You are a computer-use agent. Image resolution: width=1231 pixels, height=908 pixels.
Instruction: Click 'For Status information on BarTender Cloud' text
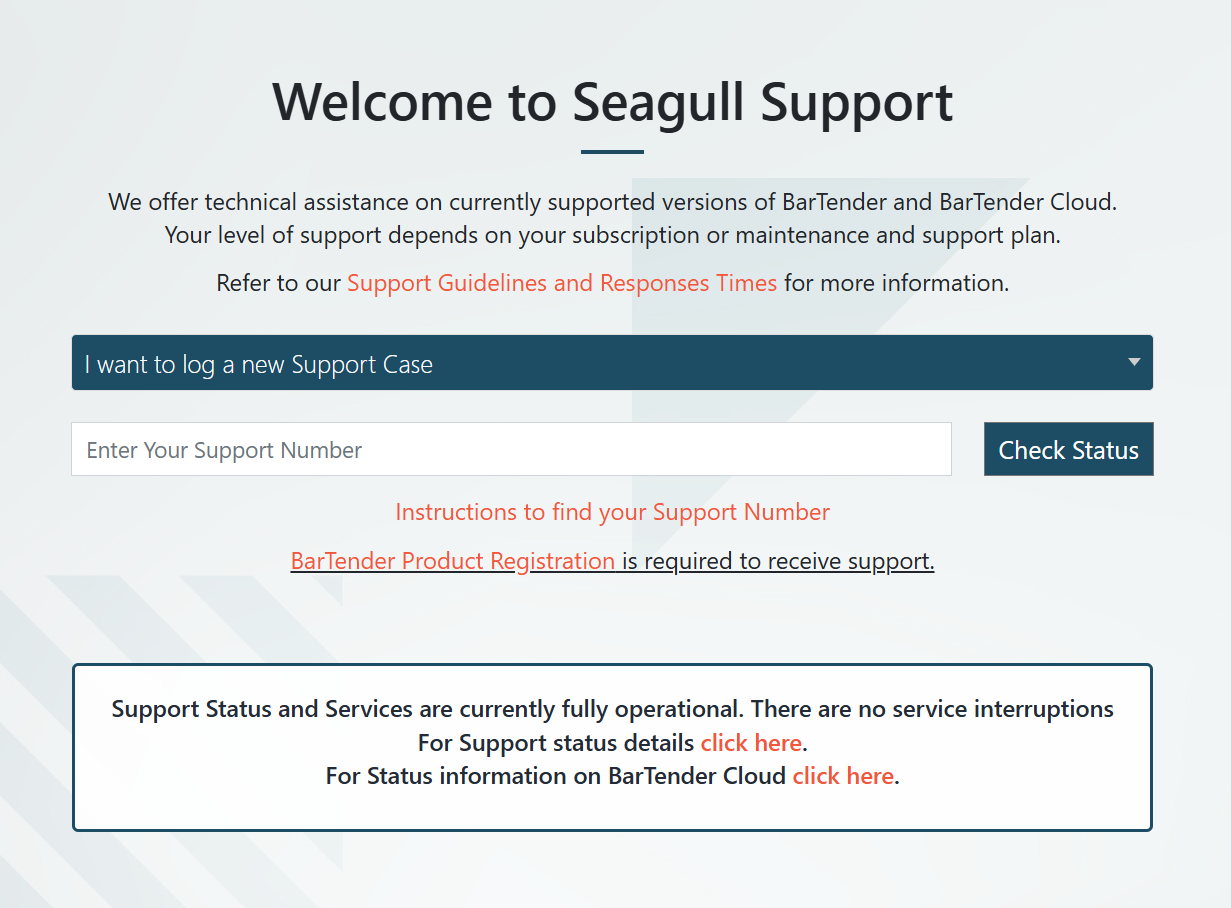click(x=556, y=776)
